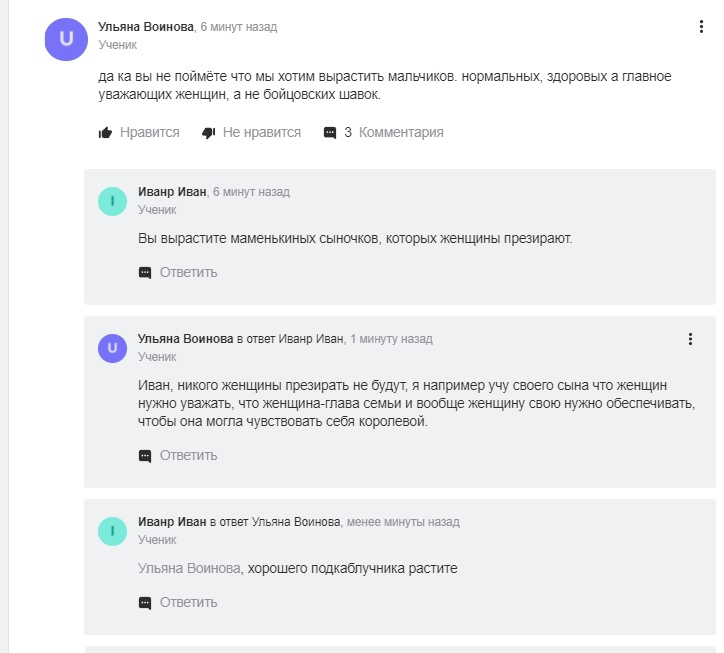Viewport: 724px width, 653px height.
Task: Click the thumbs-up like icon
Action: click(105, 133)
